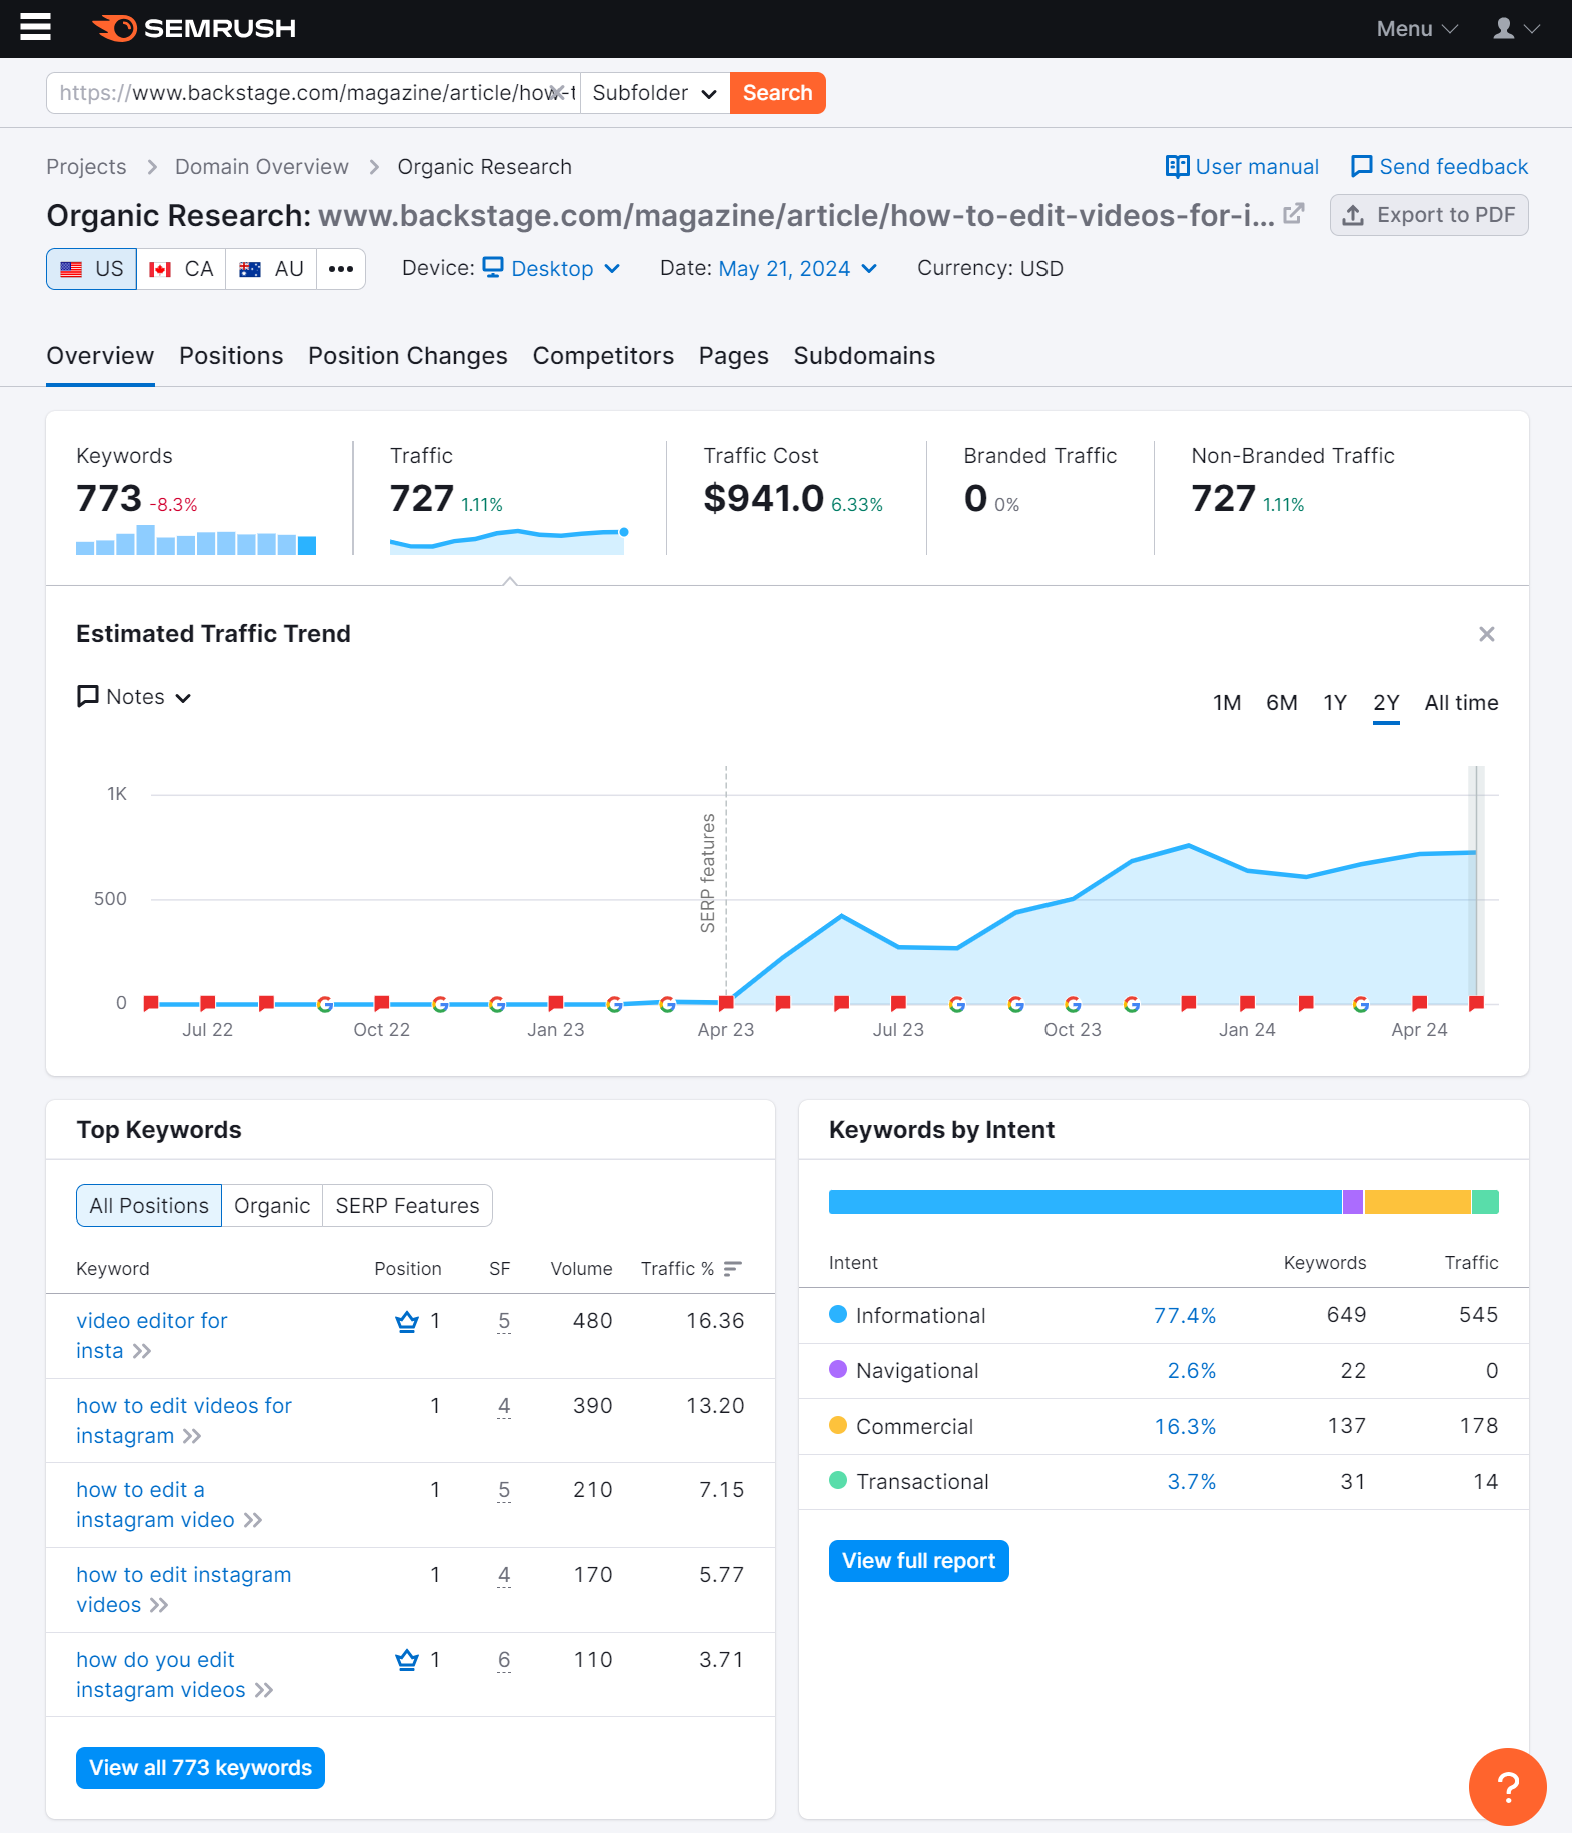Open the Date May 21, 2024 dropdown
Screen dimensions: 1572x1833
[798, 269]
